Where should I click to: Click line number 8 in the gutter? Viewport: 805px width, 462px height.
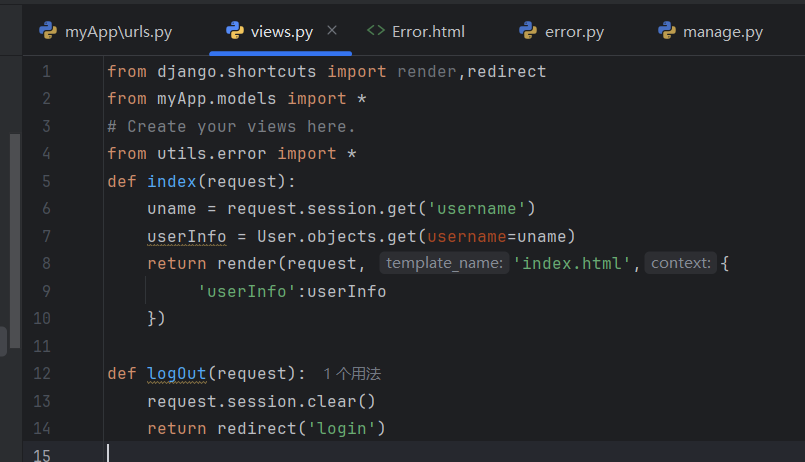(x=46, y=263)
